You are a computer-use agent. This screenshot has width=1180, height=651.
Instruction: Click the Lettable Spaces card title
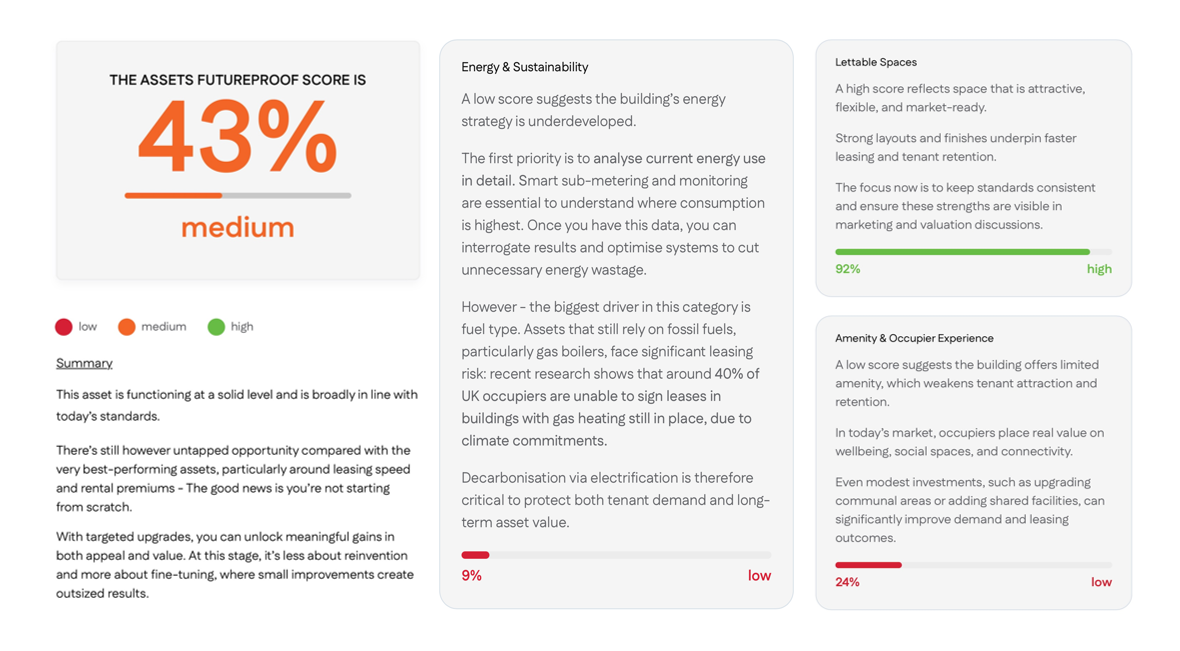pos(876,62)
